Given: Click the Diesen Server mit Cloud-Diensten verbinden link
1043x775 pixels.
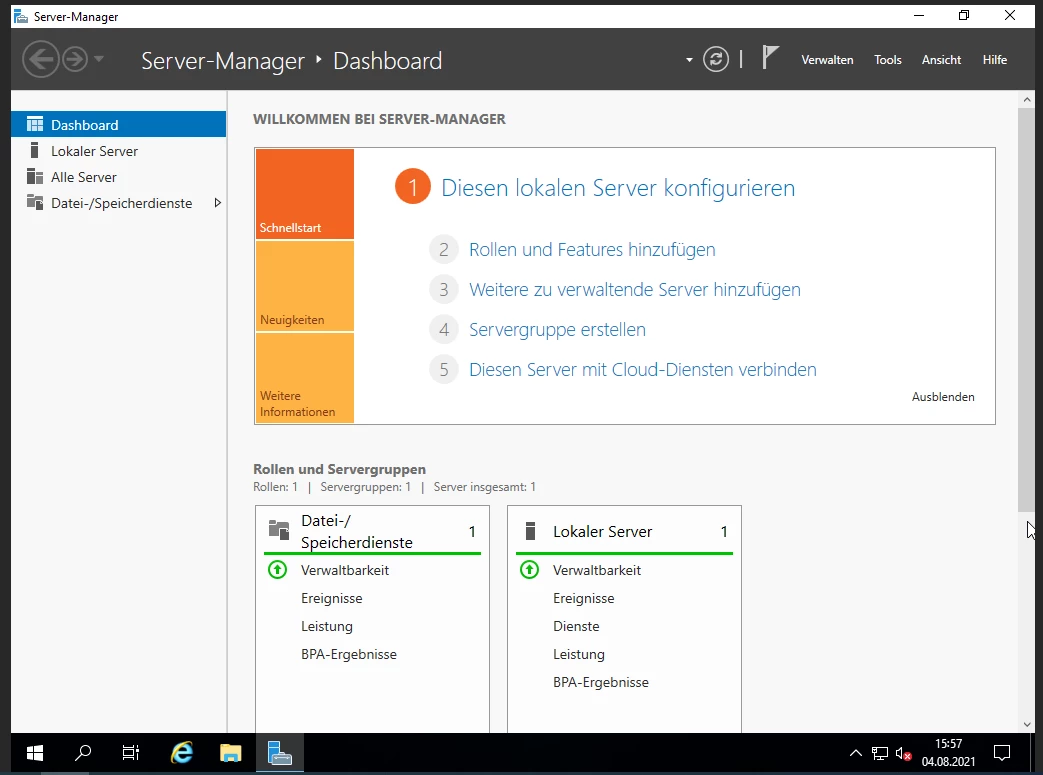Looking at the screenshot, I should coord(642,370).
